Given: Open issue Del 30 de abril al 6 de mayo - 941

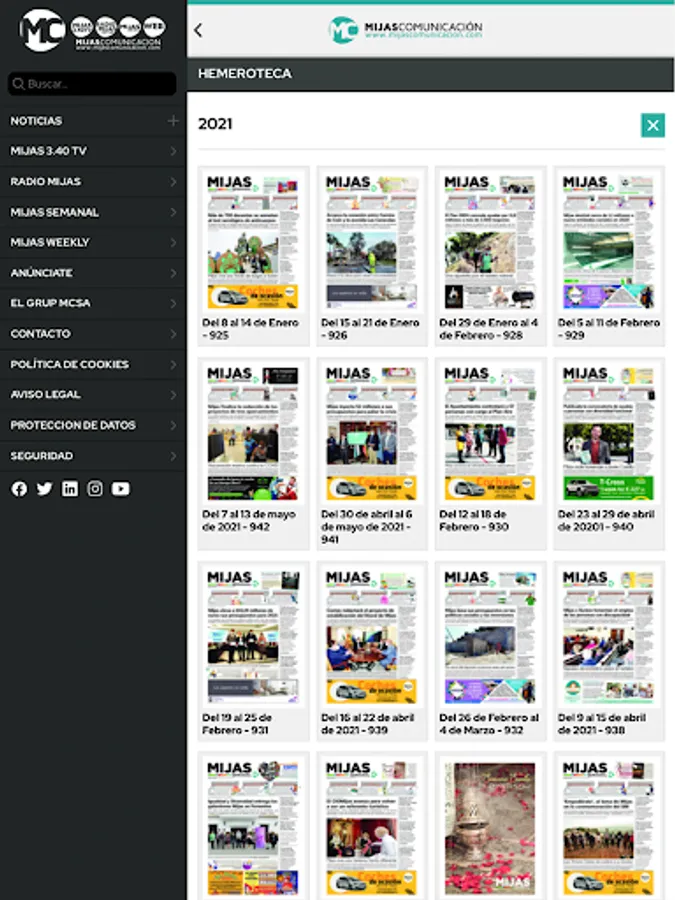Looking at the screenshot, I should click(372, 453).
